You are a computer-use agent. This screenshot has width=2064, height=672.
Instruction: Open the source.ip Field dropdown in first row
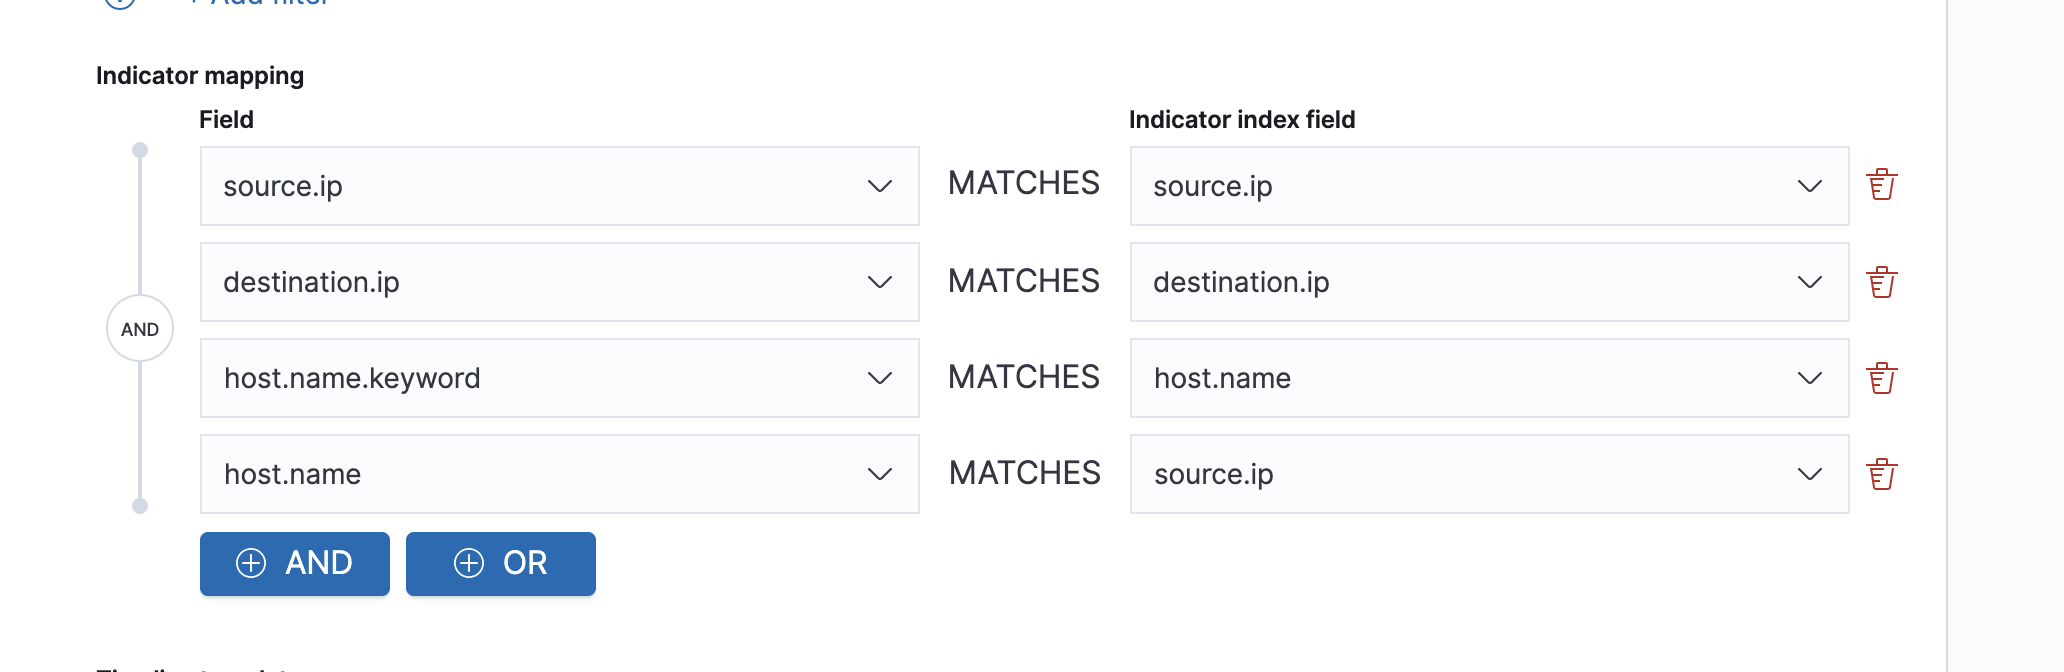click(559, 186)
